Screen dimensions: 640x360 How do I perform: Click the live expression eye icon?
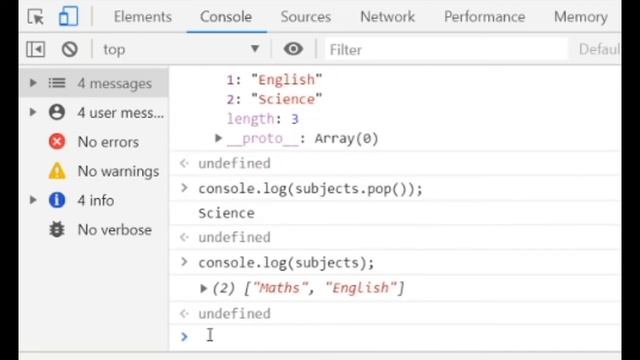coord(293,49)
